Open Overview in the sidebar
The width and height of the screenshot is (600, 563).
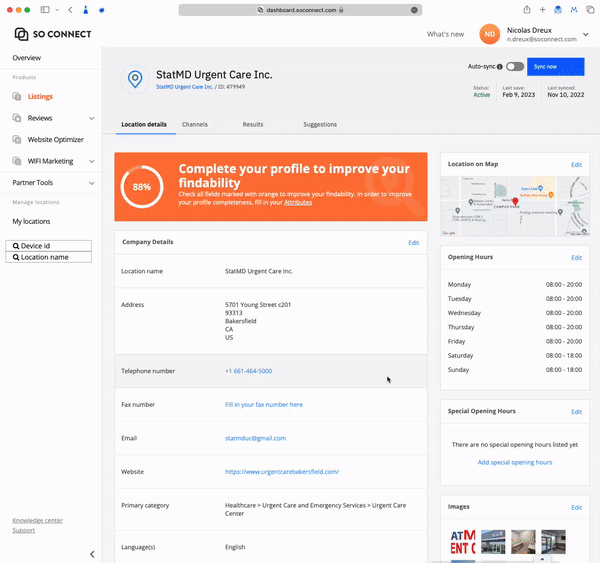coord(27,58)
